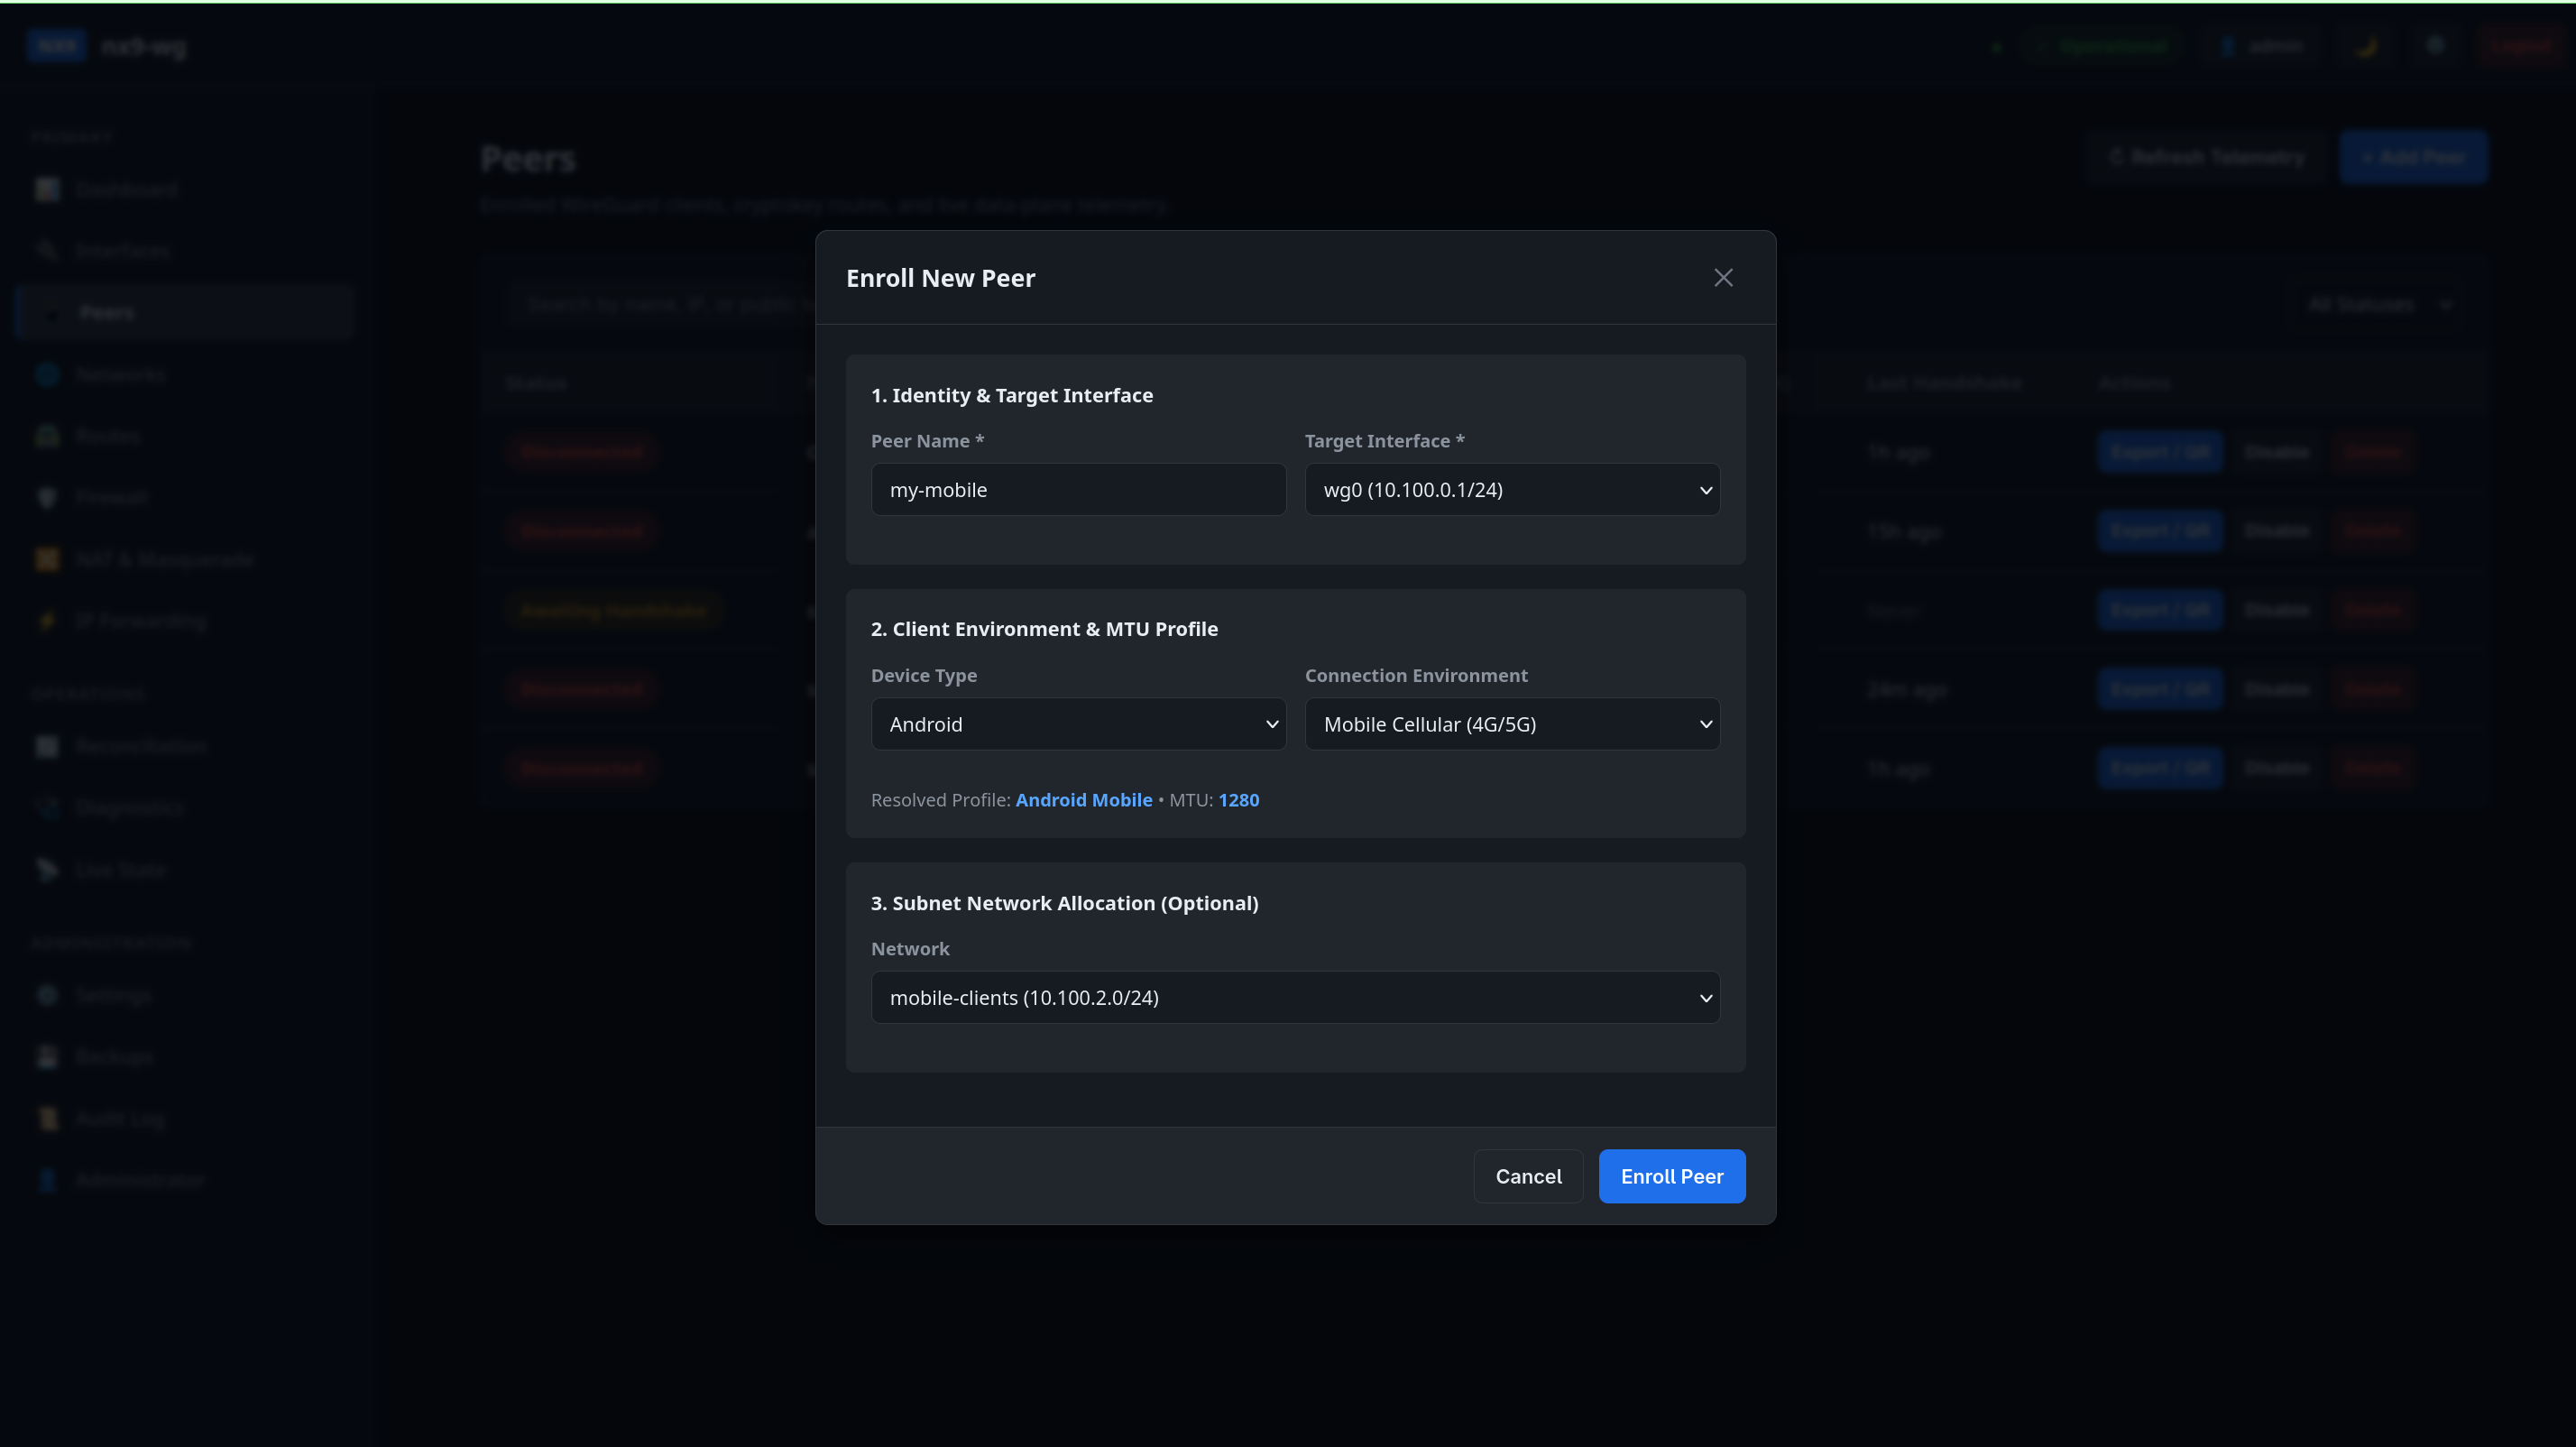This screenshot has height=1447, width=2576.
Task: Open the All Statuses filter dropdown
Action: [x=2379, y=304]
